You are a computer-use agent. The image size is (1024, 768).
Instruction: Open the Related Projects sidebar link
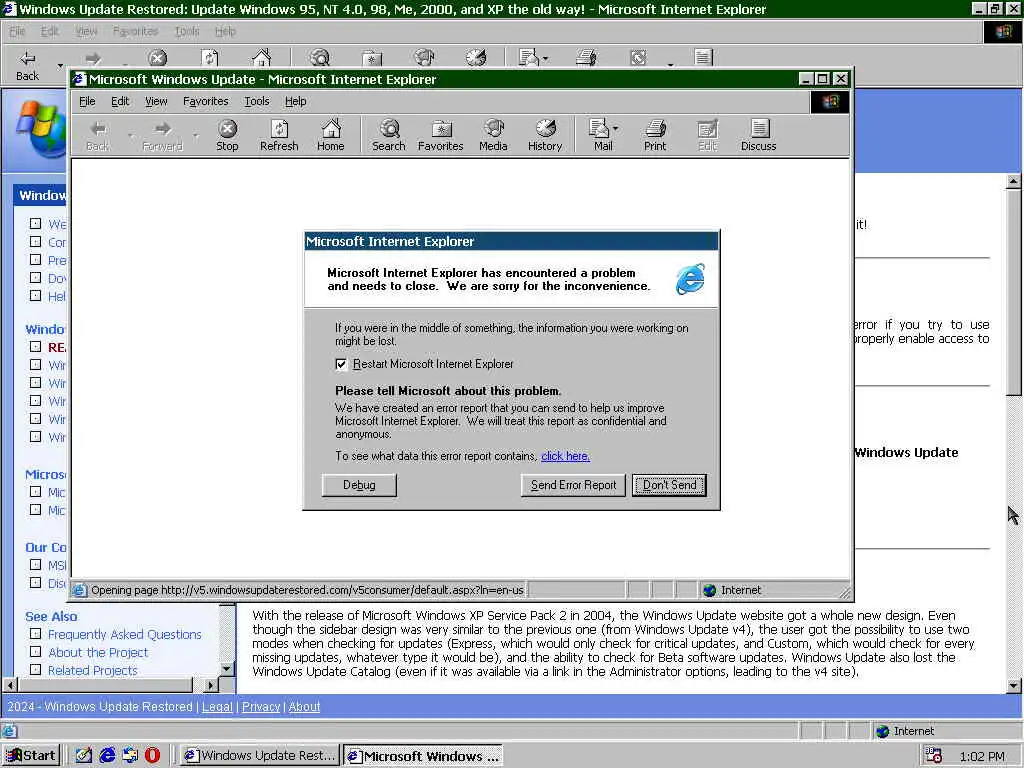pyautogui.click(x=93, y=671)
